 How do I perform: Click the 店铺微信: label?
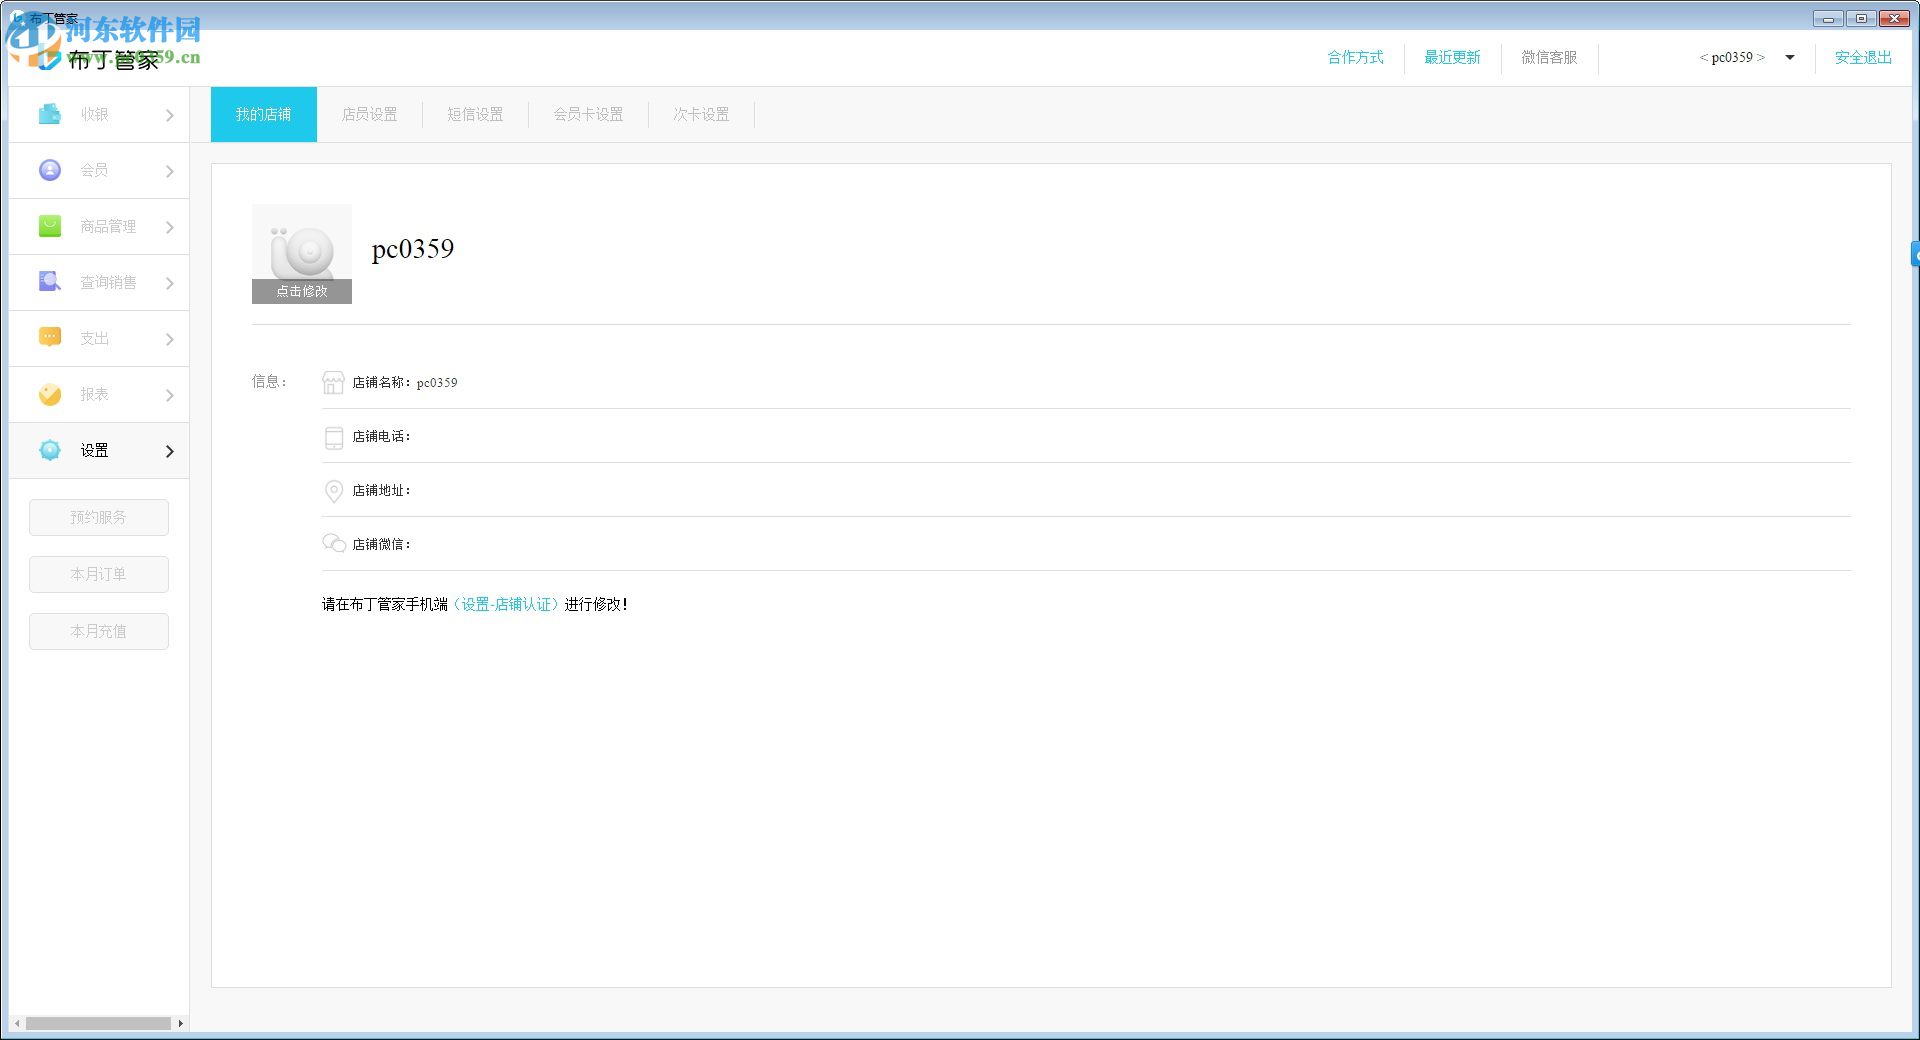(381, 544)
